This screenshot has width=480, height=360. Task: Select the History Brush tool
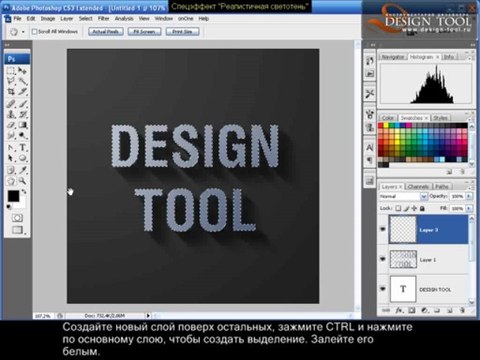pos(22,115)
